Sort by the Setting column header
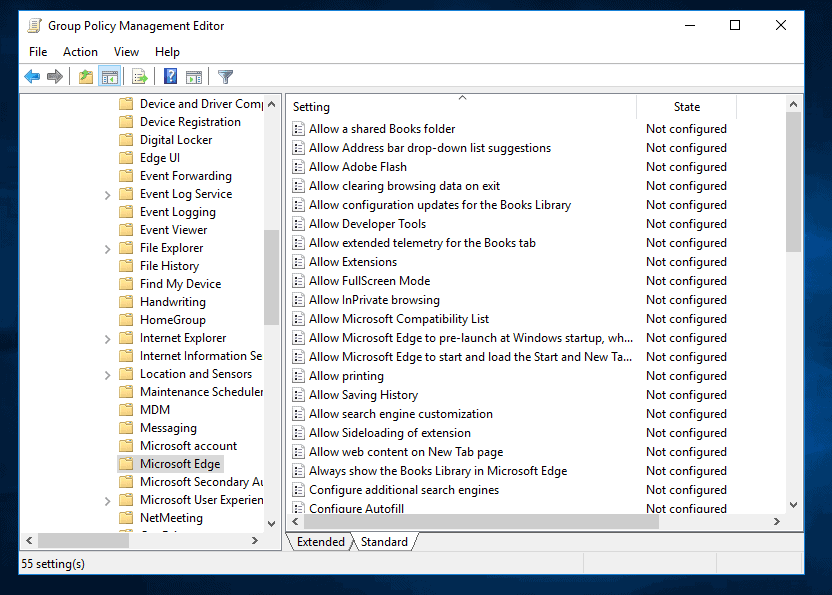This screenshot has width=832, height=595. (x=462, y=107)
